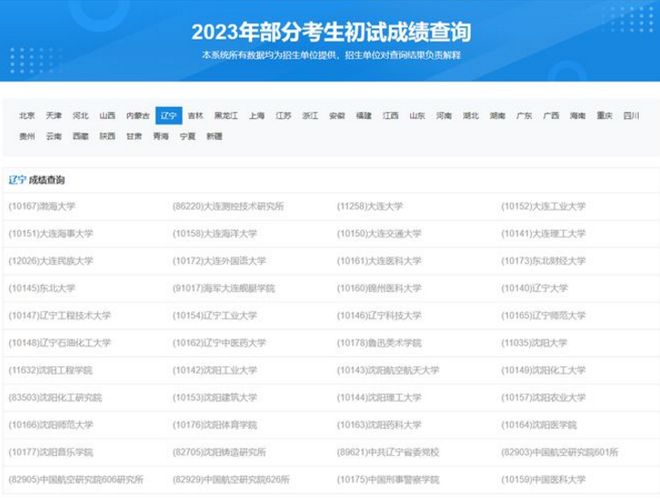
Task: Select the highlighted 辽宁 tab
Action: click(168, 116)
